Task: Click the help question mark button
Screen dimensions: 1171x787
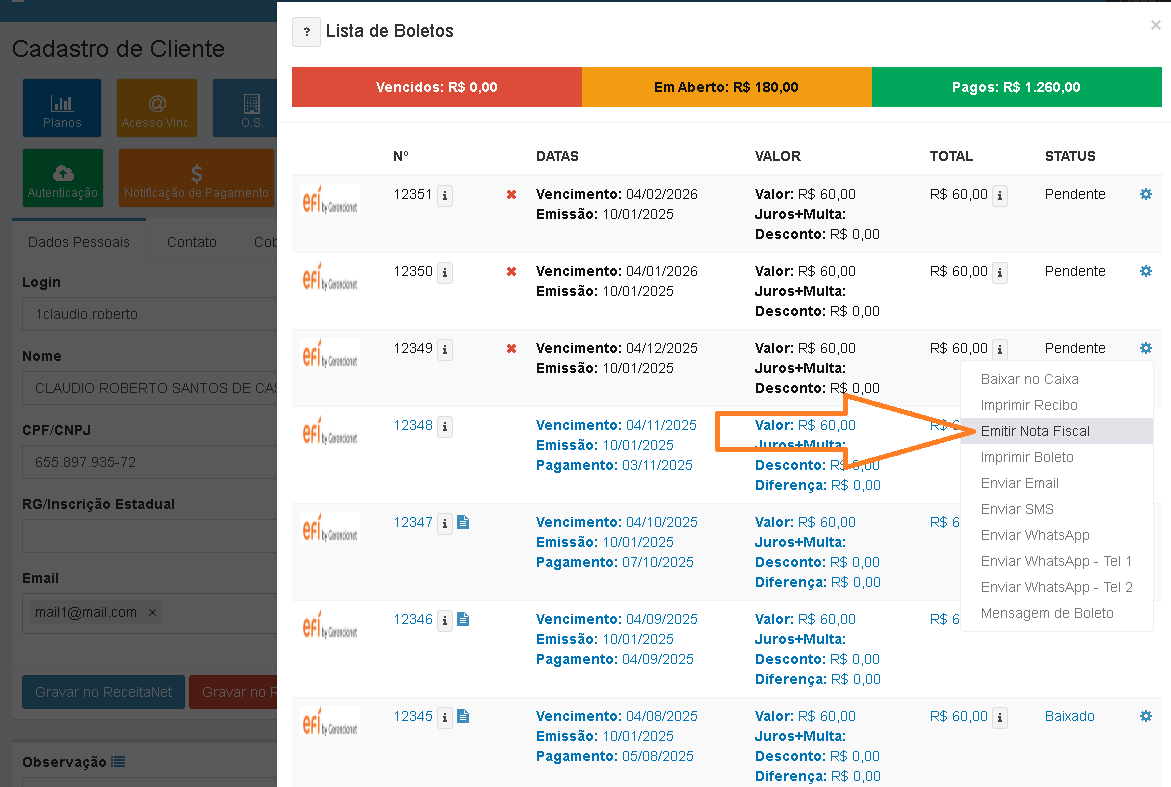Action: (x=306, y=32)
